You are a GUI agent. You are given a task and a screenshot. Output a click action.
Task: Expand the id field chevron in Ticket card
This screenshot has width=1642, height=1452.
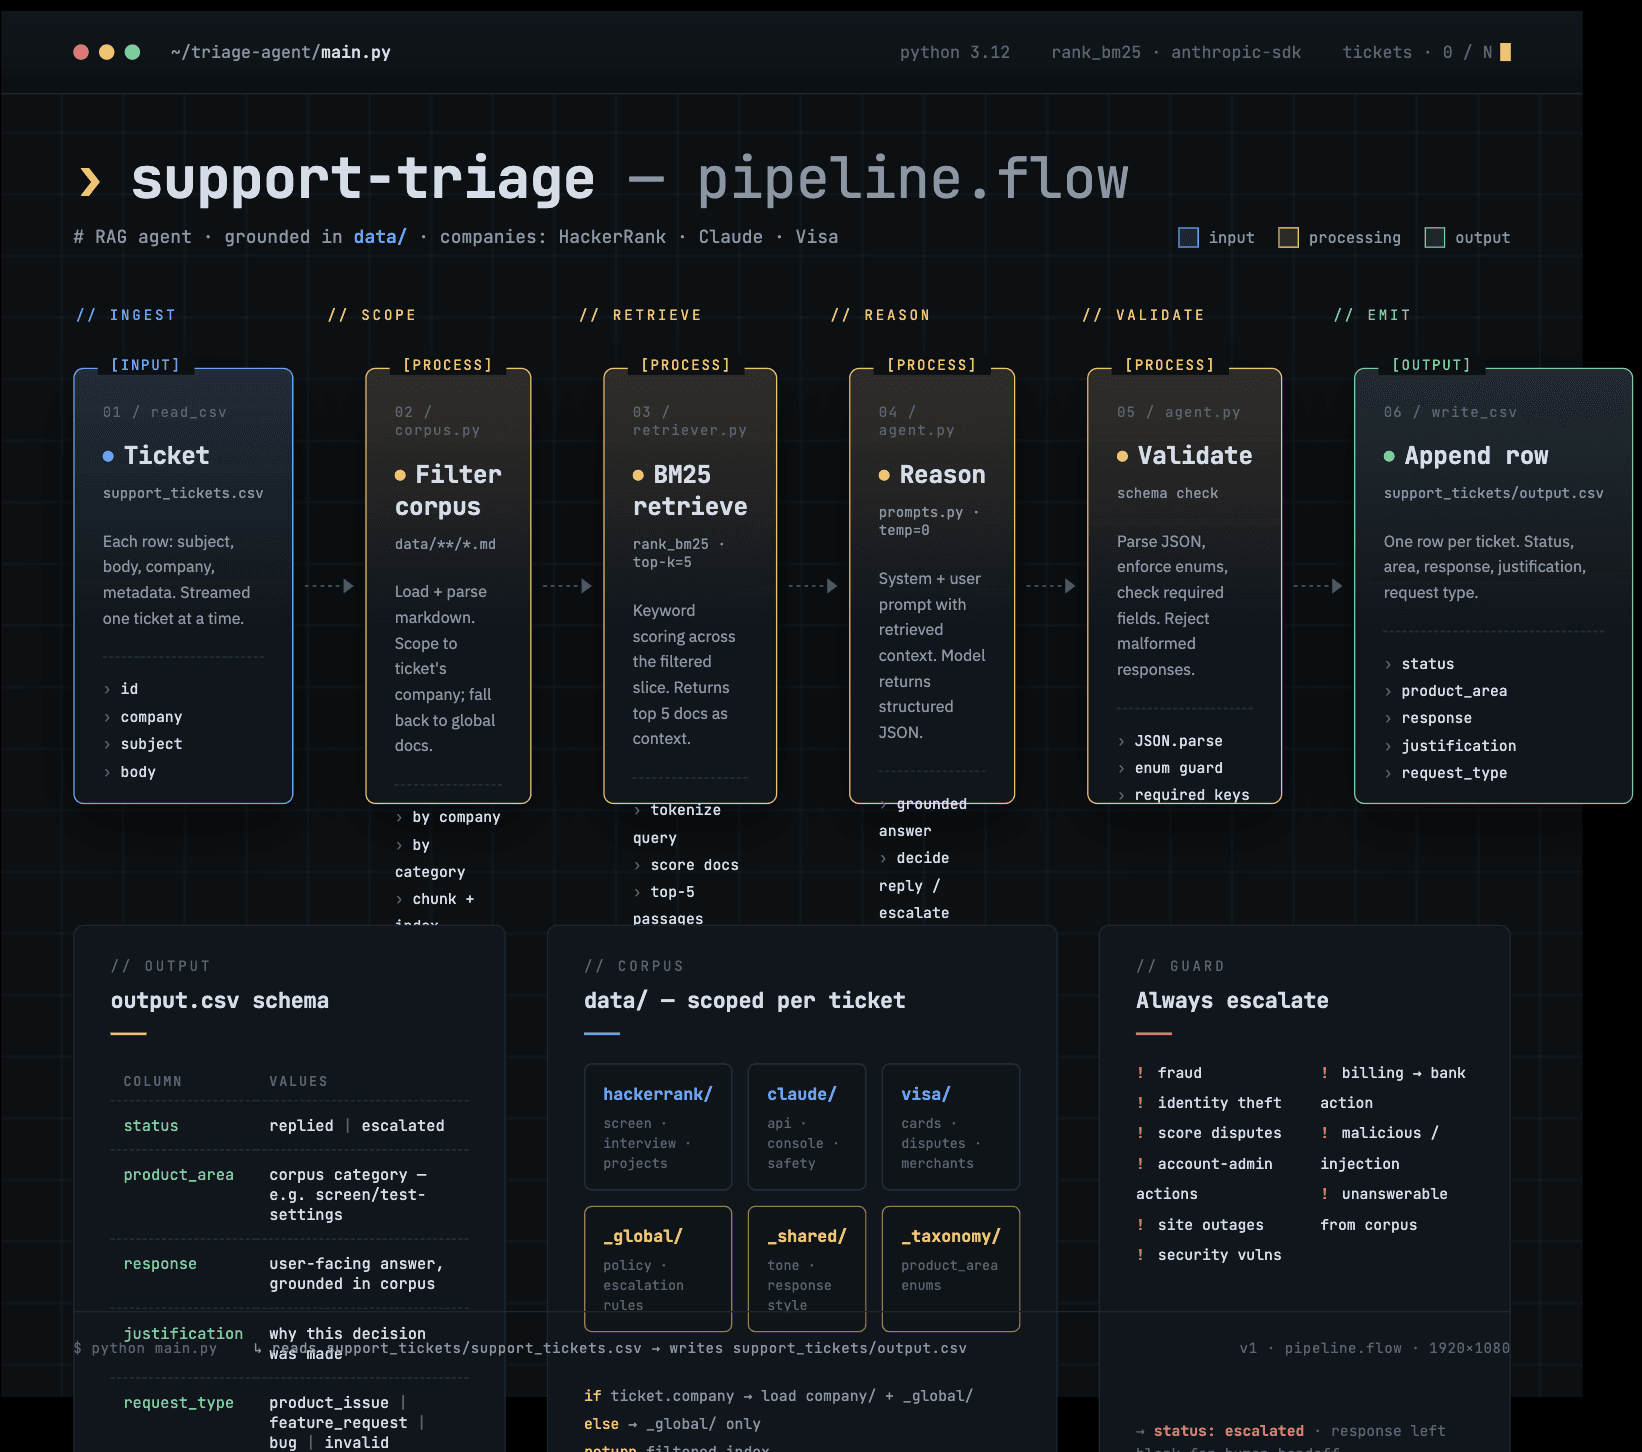[107, 689]
